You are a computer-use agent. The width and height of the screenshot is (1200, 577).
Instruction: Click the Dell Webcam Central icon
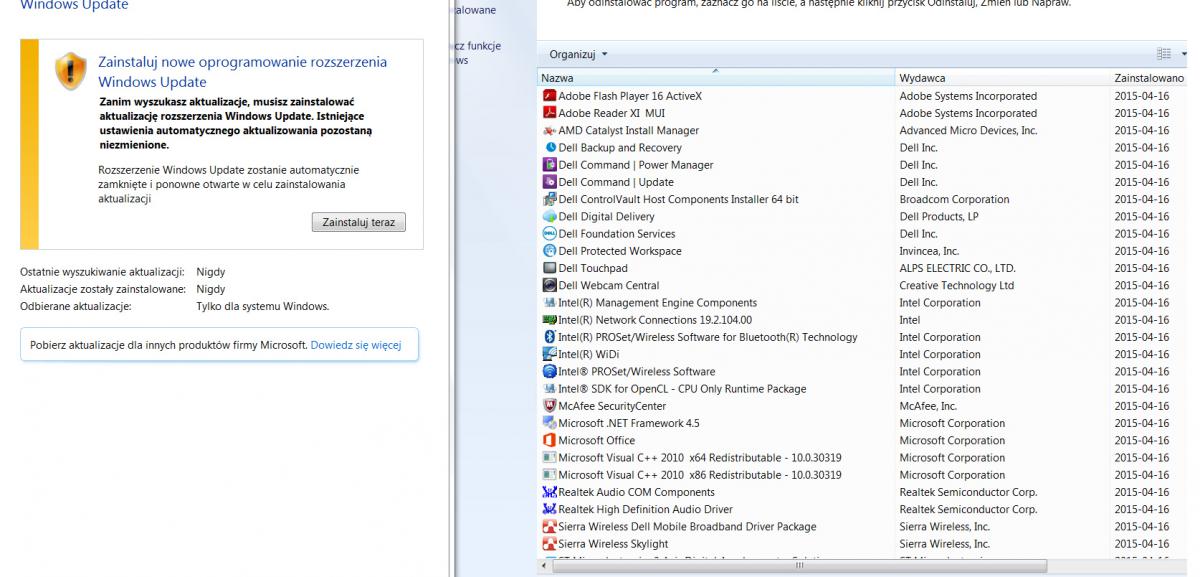(x=549, y=285)
